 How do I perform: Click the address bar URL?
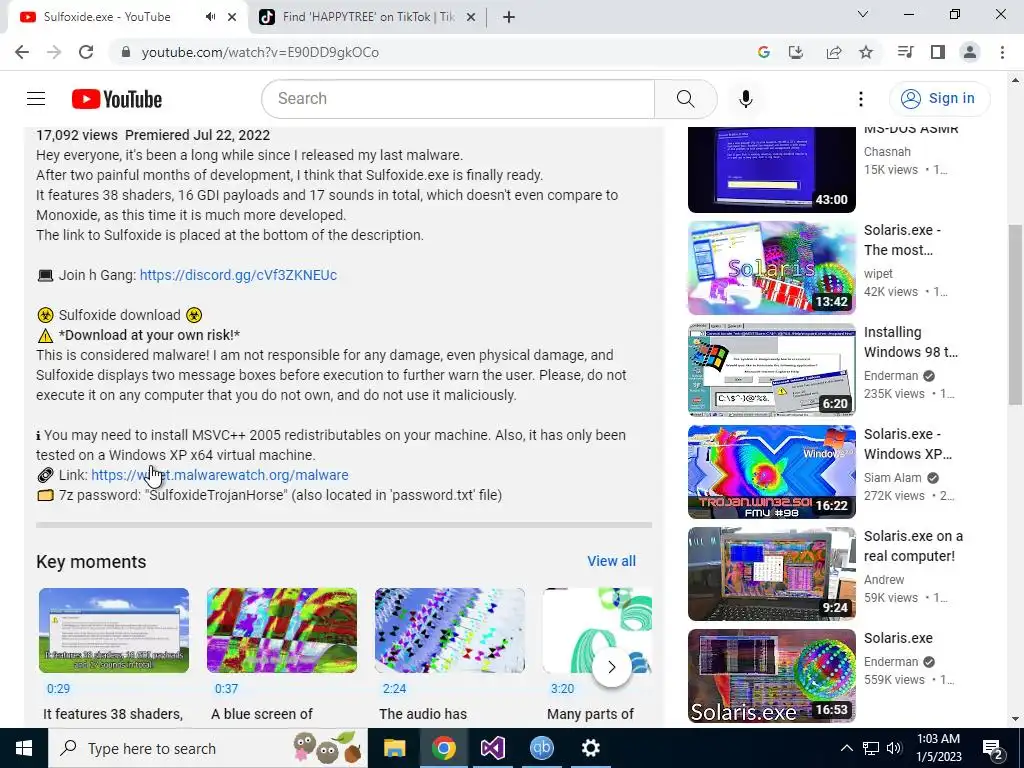[x=260, y=52]
